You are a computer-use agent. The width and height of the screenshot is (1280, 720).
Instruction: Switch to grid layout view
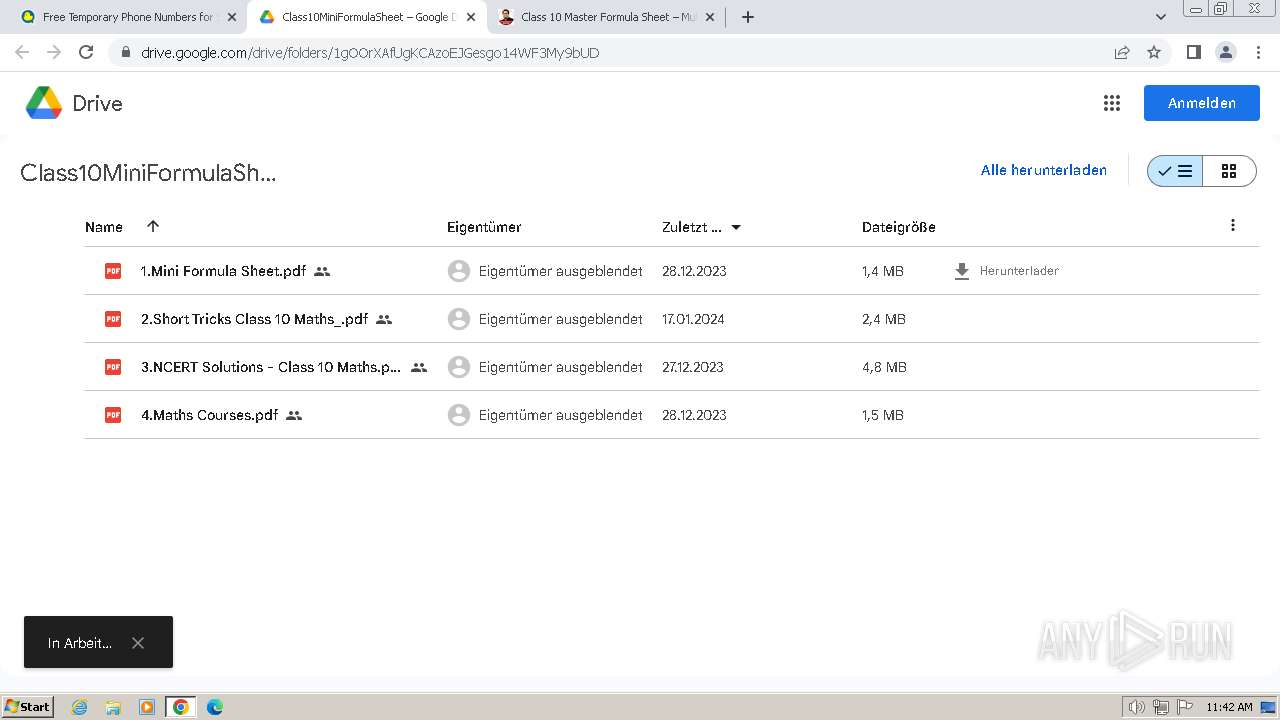(1229, 171)
